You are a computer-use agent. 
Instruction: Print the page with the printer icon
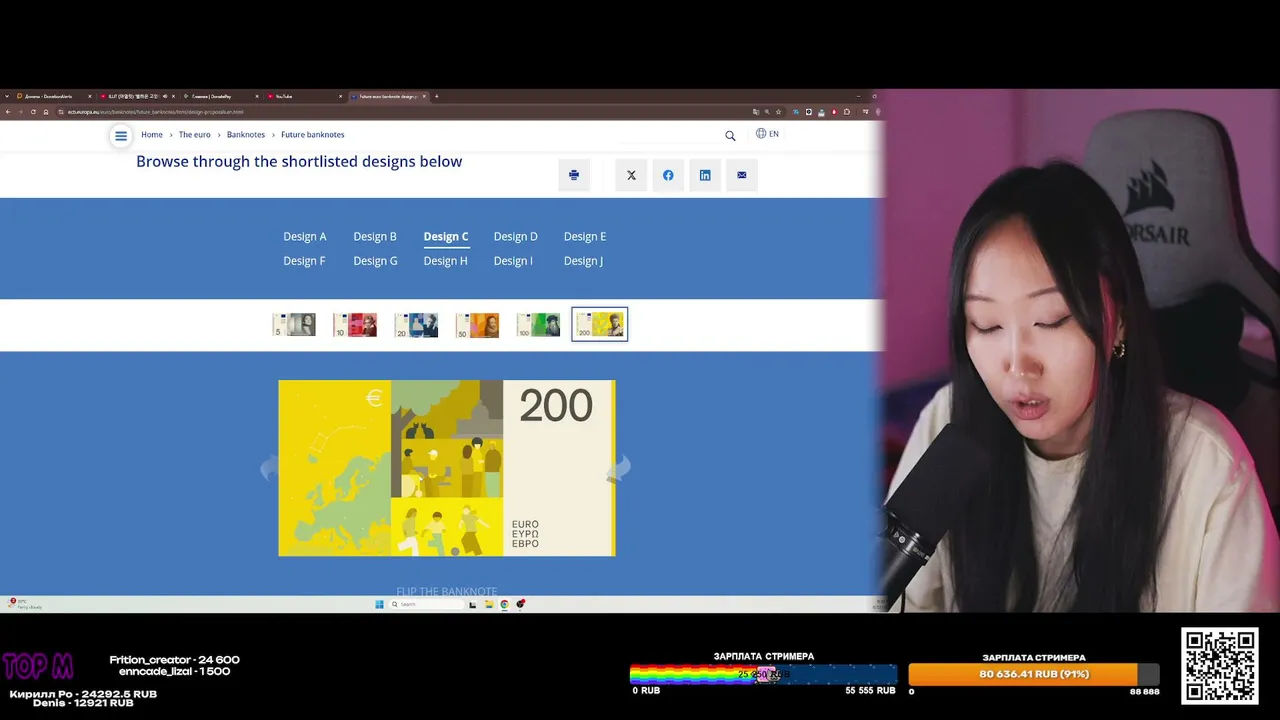click(x=574, y=175)
